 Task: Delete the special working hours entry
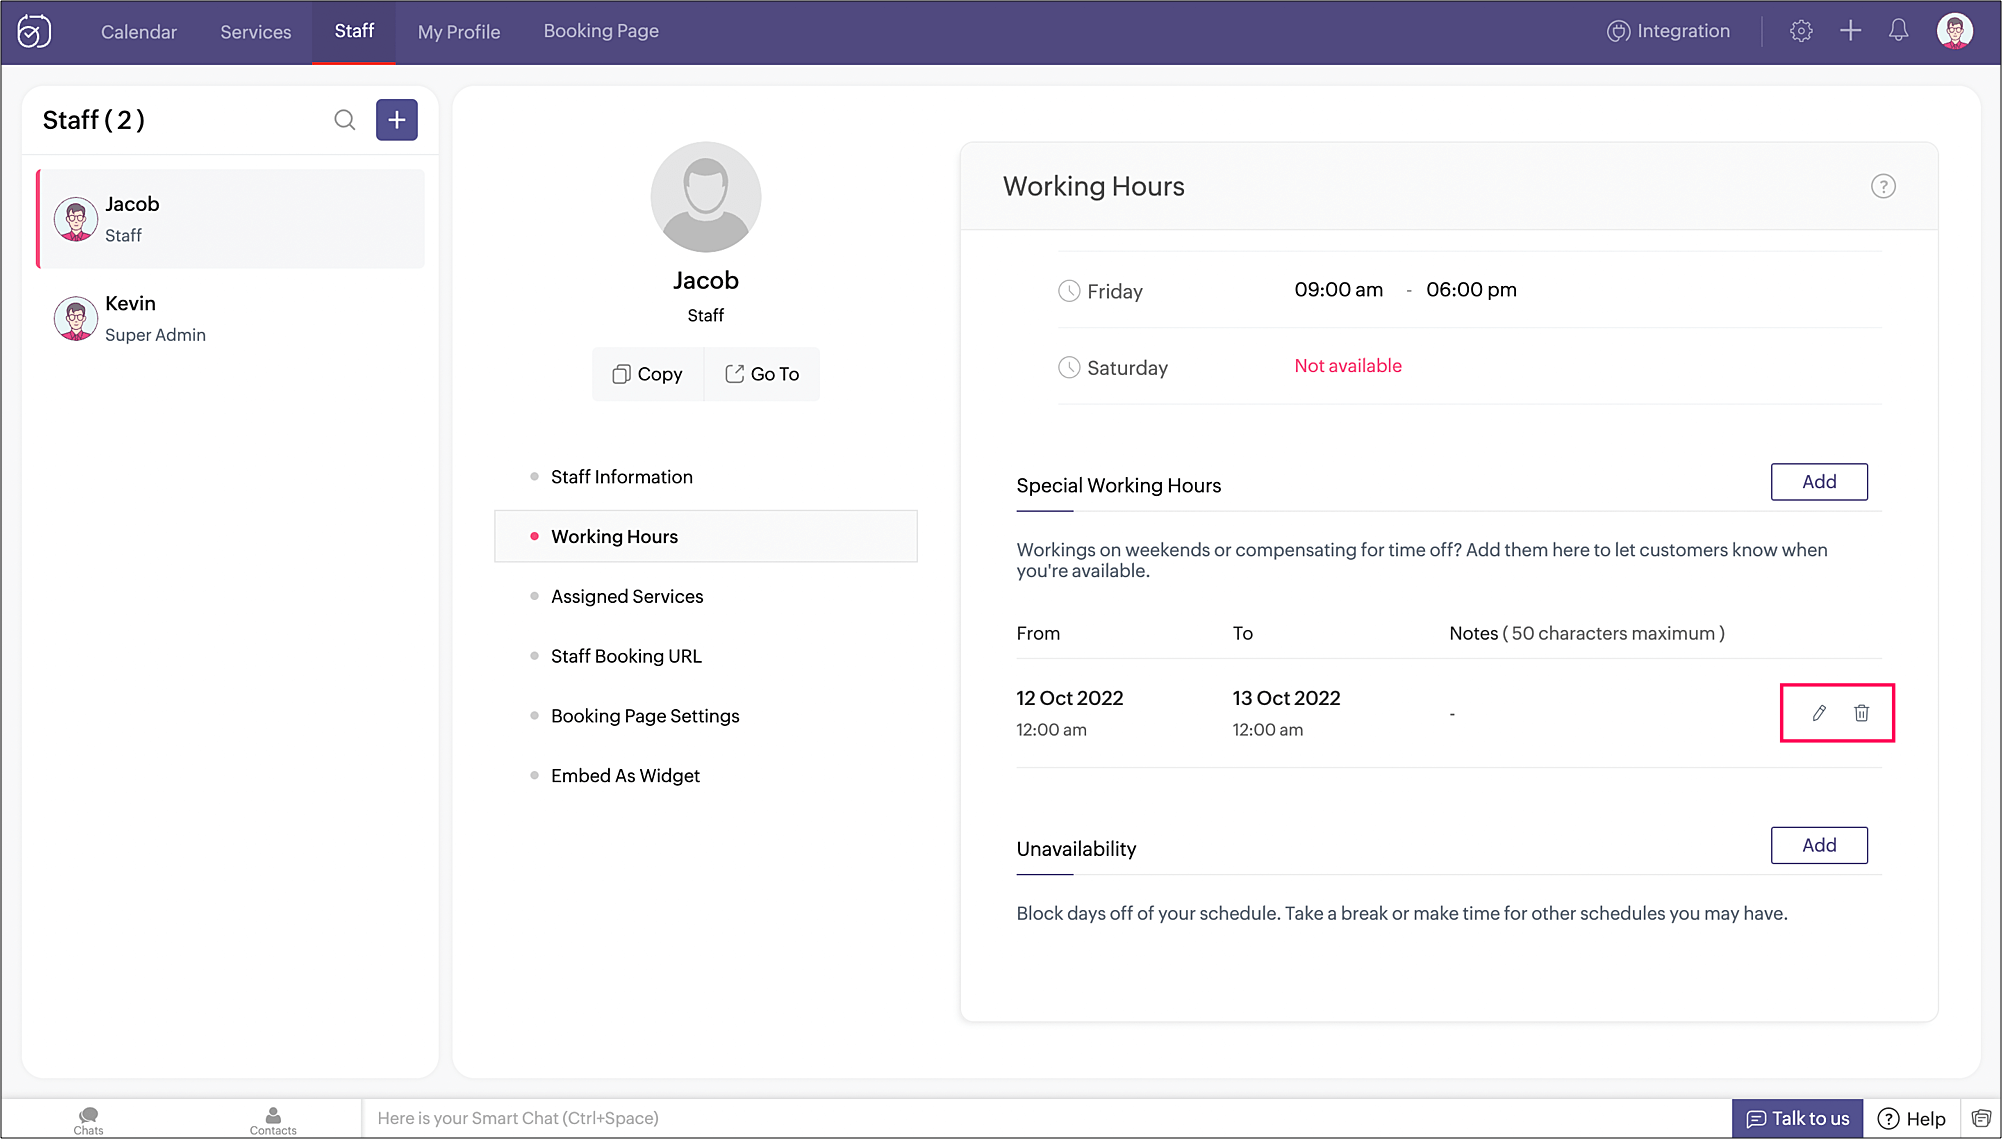point(1861,713)
